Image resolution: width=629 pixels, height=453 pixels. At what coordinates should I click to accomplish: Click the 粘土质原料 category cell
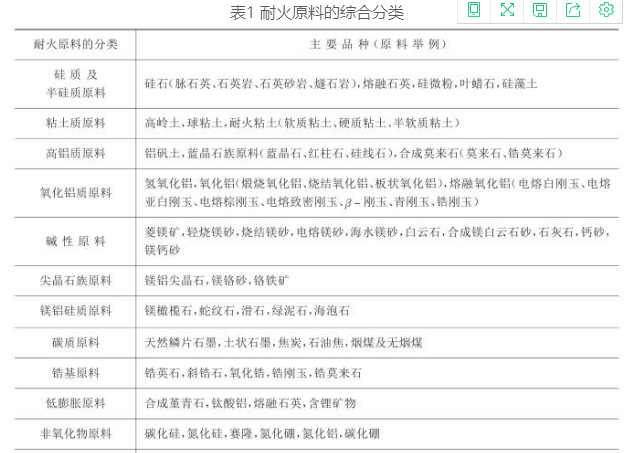coord(76,123)
